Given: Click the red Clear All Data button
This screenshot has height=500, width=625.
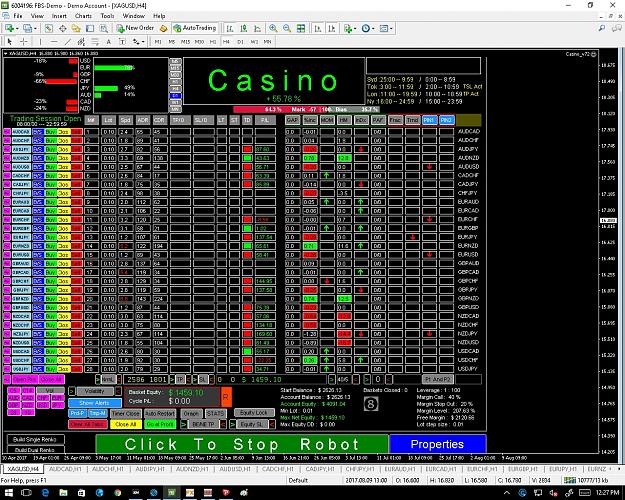Looking at the screenshot, I should coord(87,424).
